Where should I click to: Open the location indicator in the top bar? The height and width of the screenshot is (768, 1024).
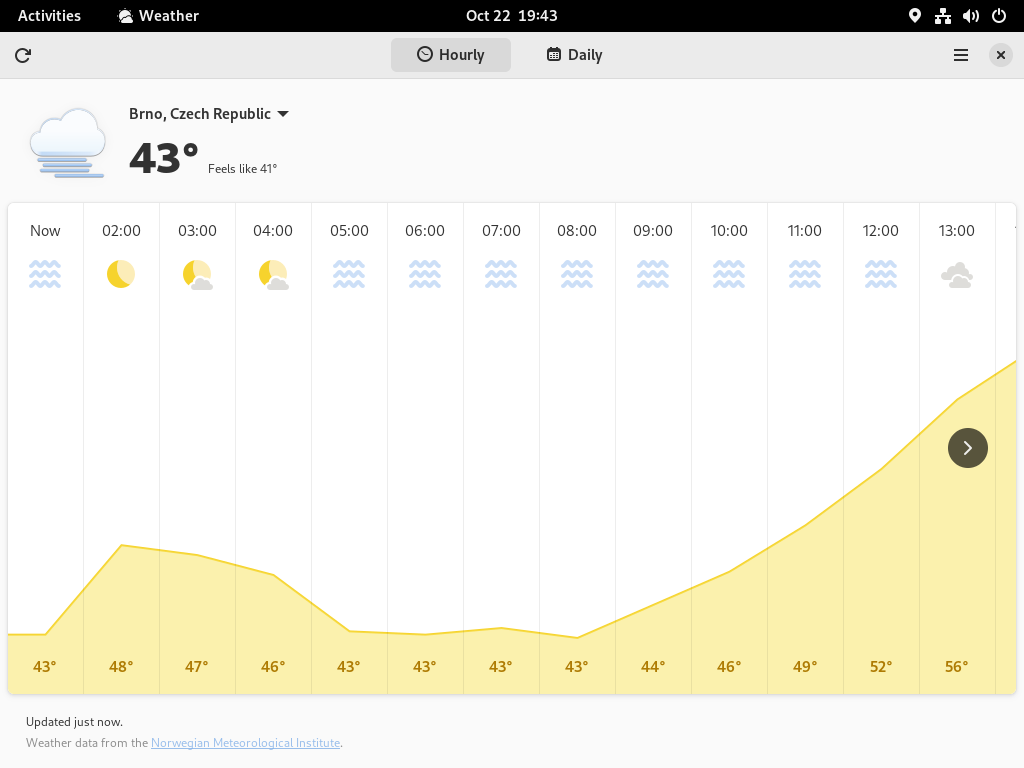click(x=915, y=16)
